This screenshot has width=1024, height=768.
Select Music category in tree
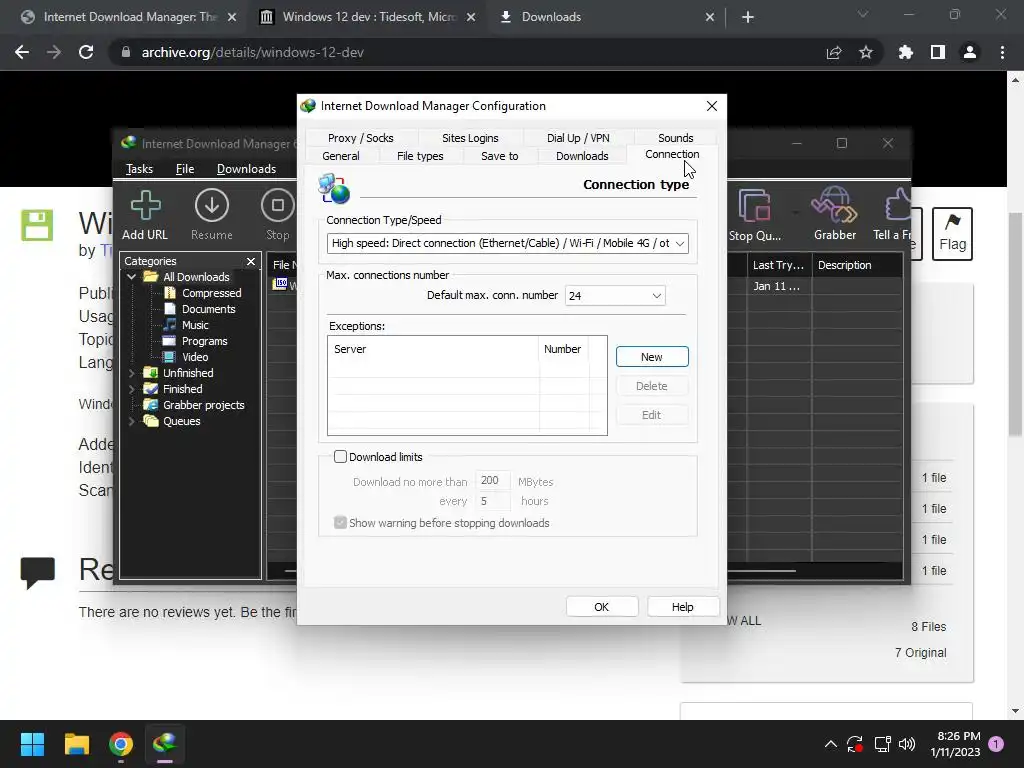(x=195, y=325)
